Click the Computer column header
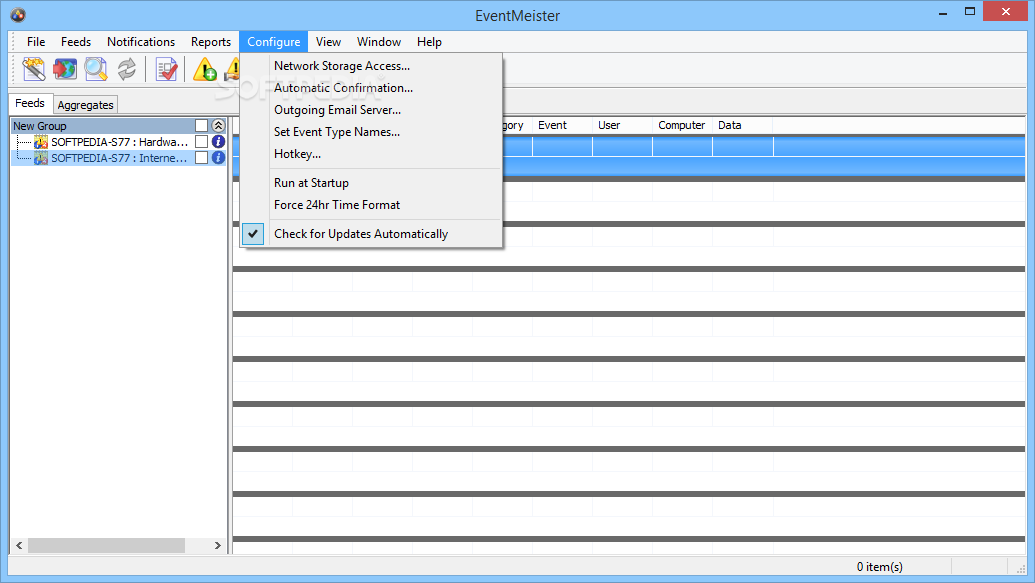 (x=682, y=125)
